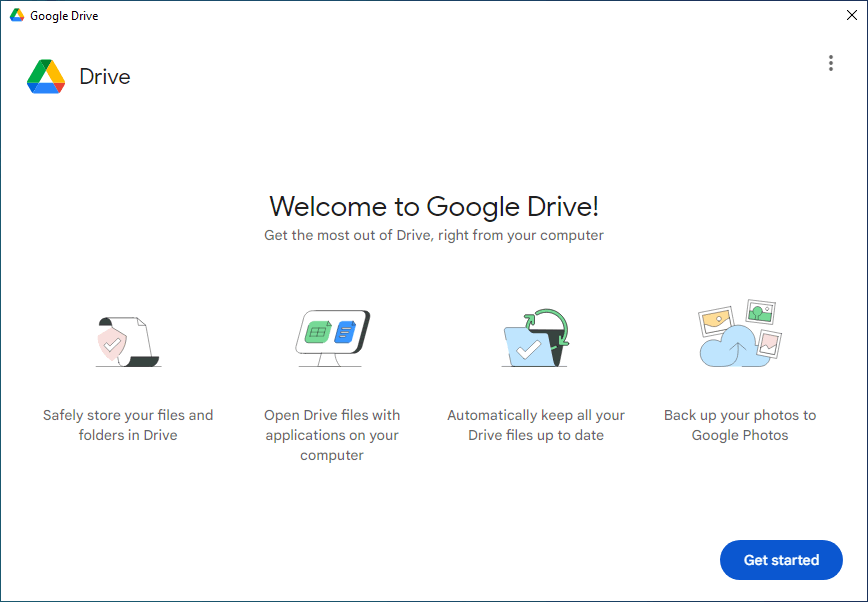
Task: Click the 'Google Drive' window title text
Action: 64,16
